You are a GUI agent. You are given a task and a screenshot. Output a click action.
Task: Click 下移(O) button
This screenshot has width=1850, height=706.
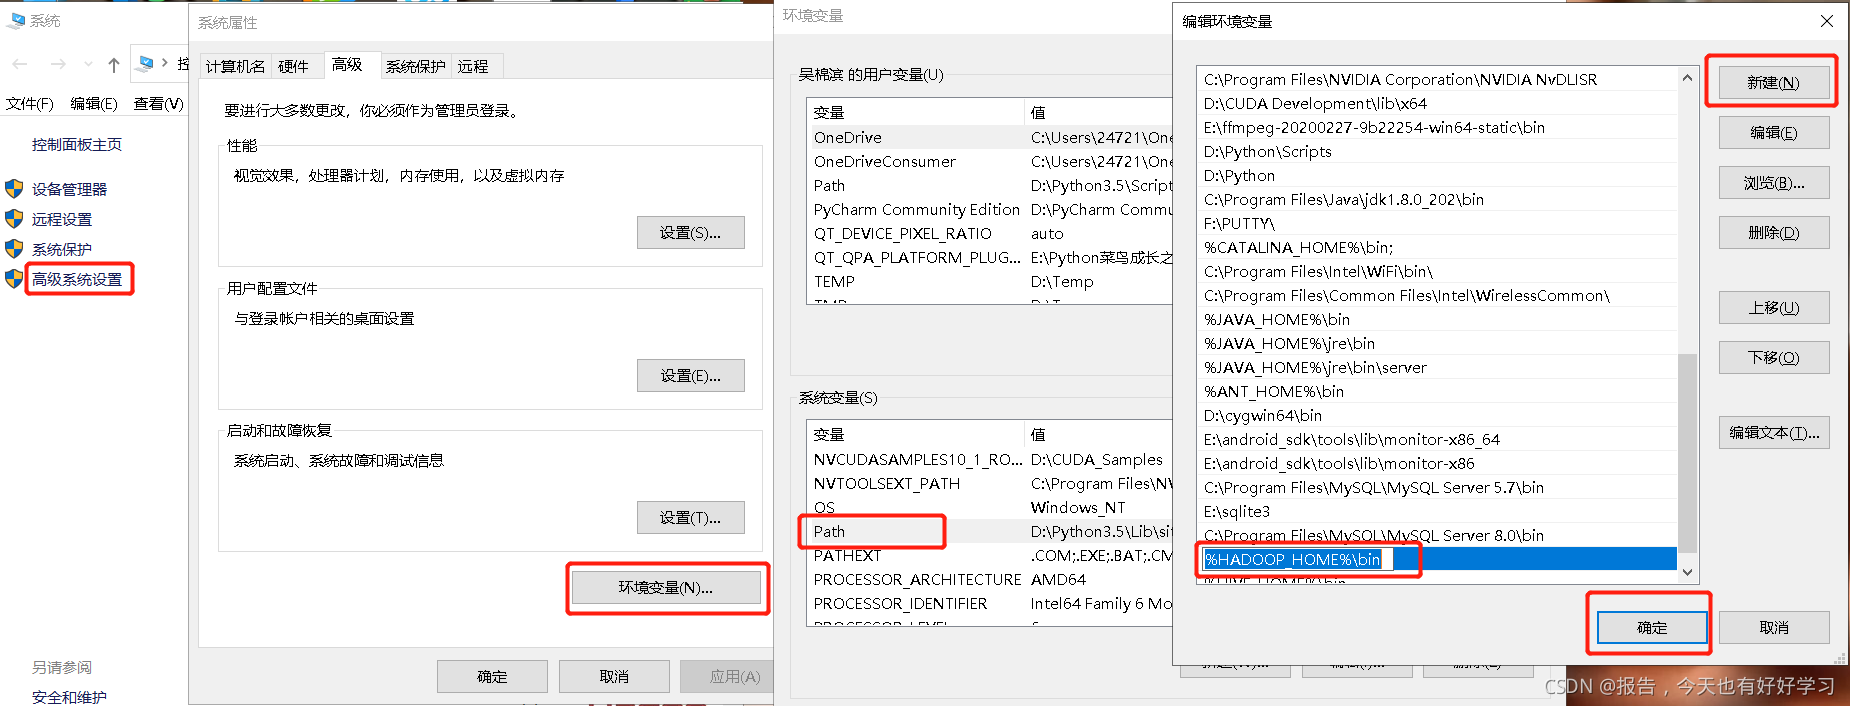pos(1773,357)
